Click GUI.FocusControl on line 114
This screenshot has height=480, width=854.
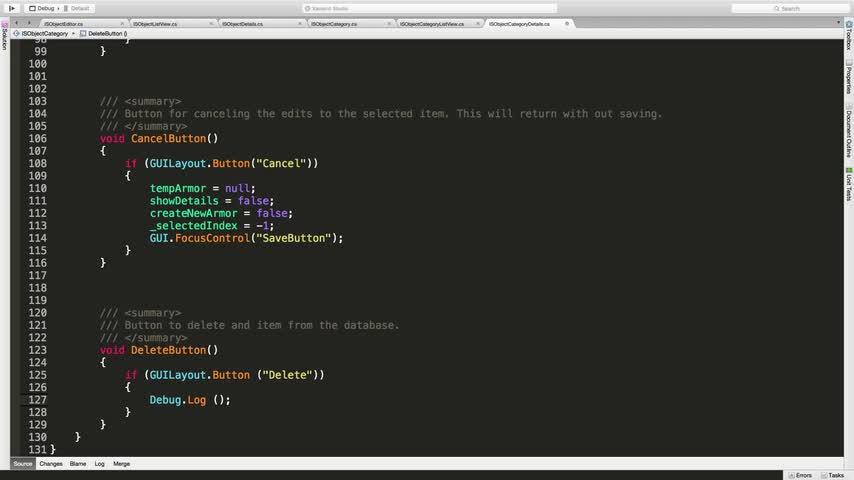[x=199, y=238]
